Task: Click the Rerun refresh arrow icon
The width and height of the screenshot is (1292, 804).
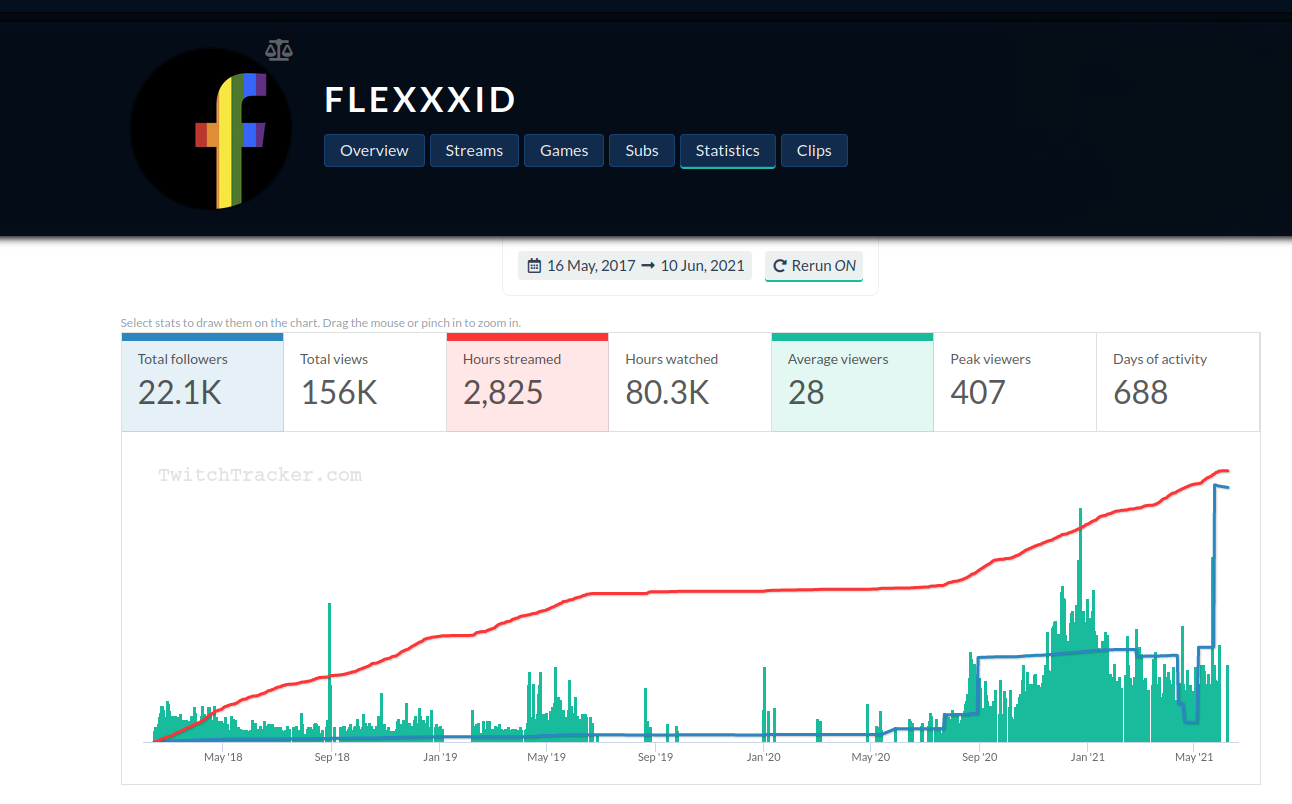Action: [x=780, y=266]
